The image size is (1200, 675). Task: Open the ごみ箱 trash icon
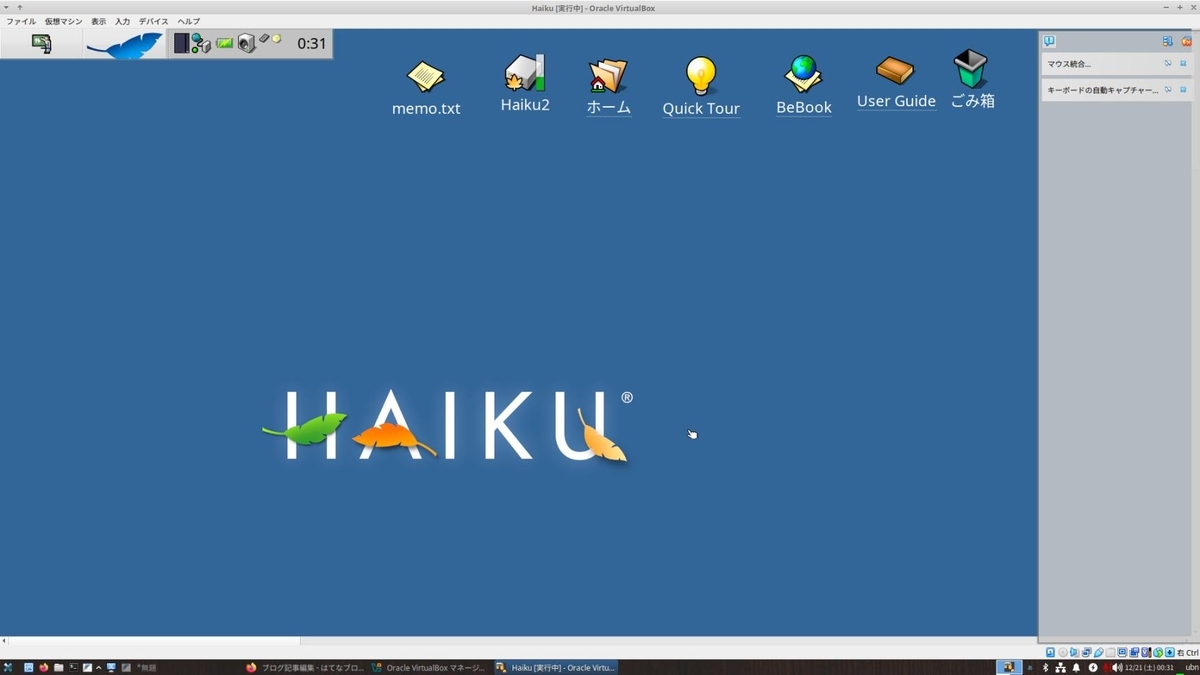(x=972, y=80)
